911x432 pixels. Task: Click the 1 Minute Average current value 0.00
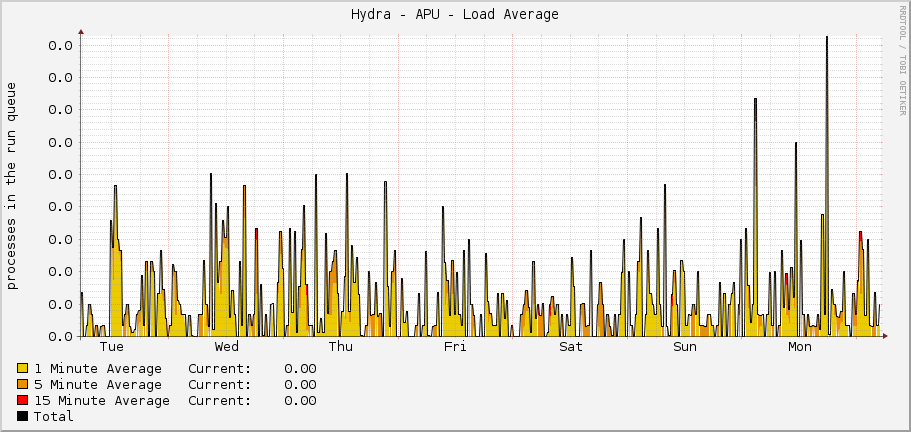tap(300, 369)
